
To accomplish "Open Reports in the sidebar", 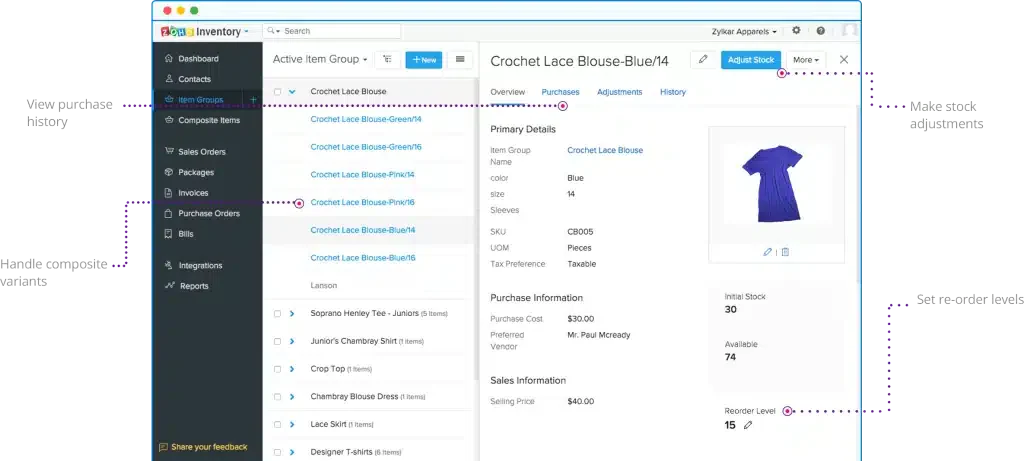I will pos(194,286).
